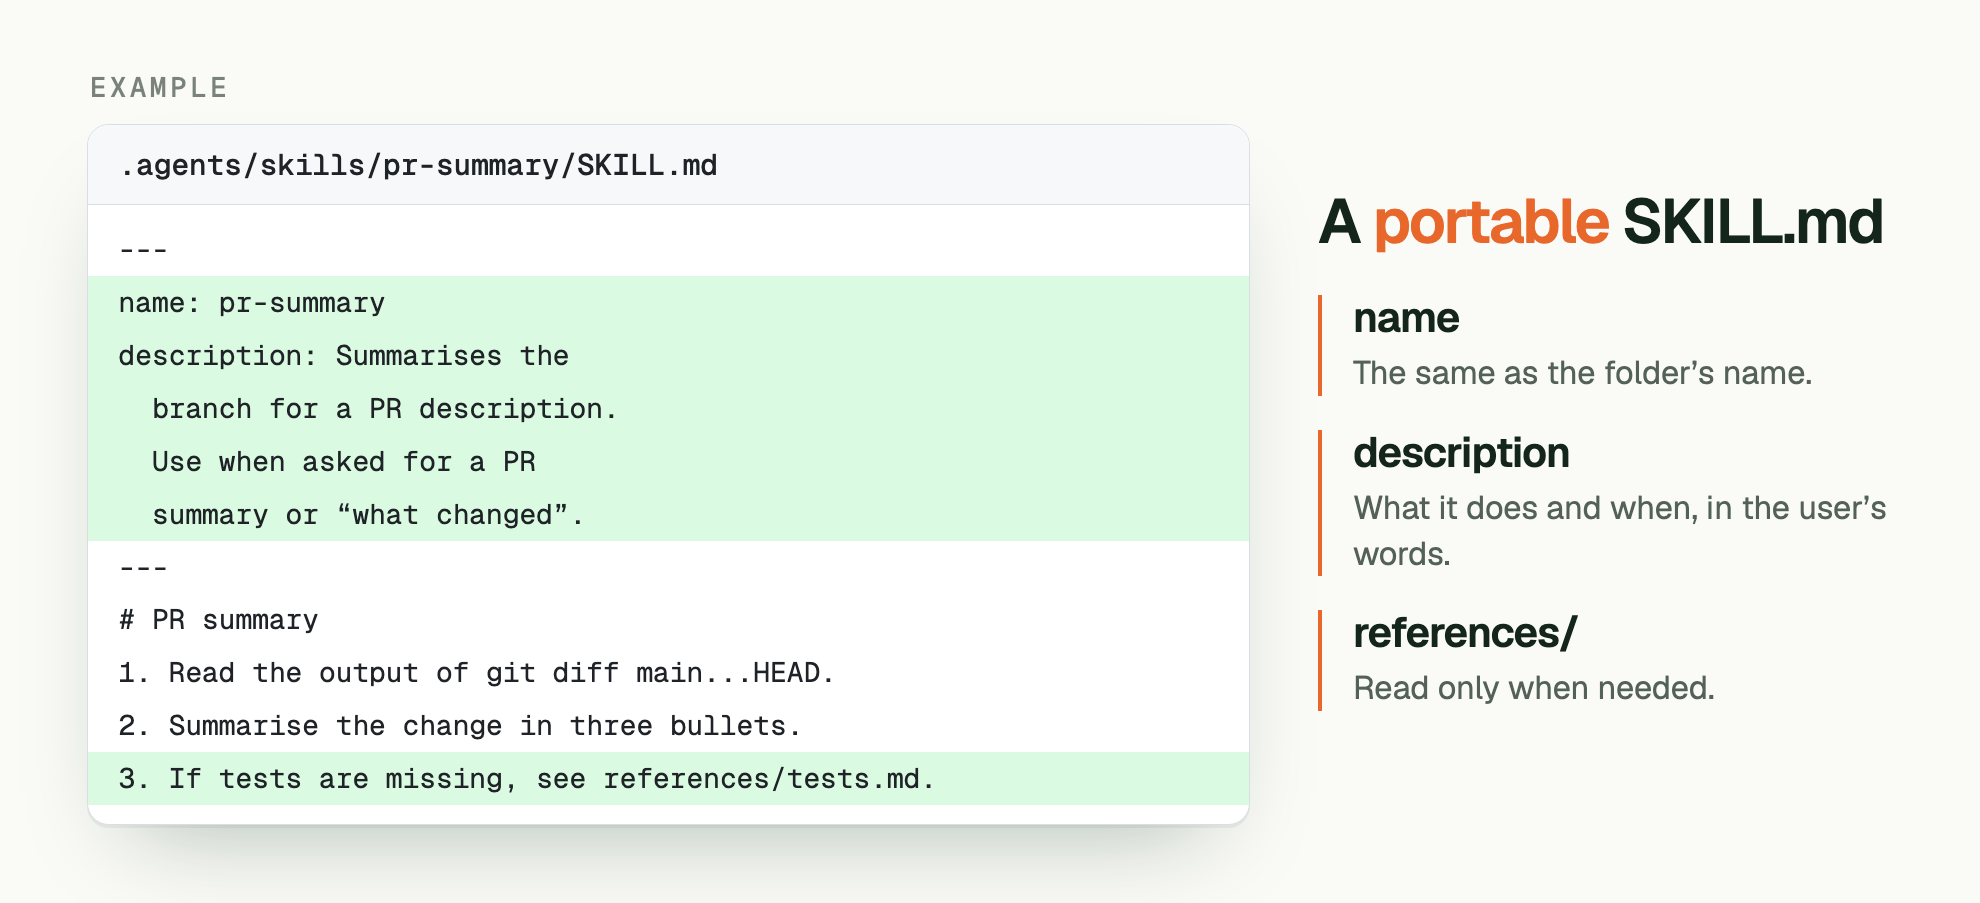This screenshot has width=1980, height=903.
Task: Click the '# PR summary' heading line
Action: click(218, 620)
